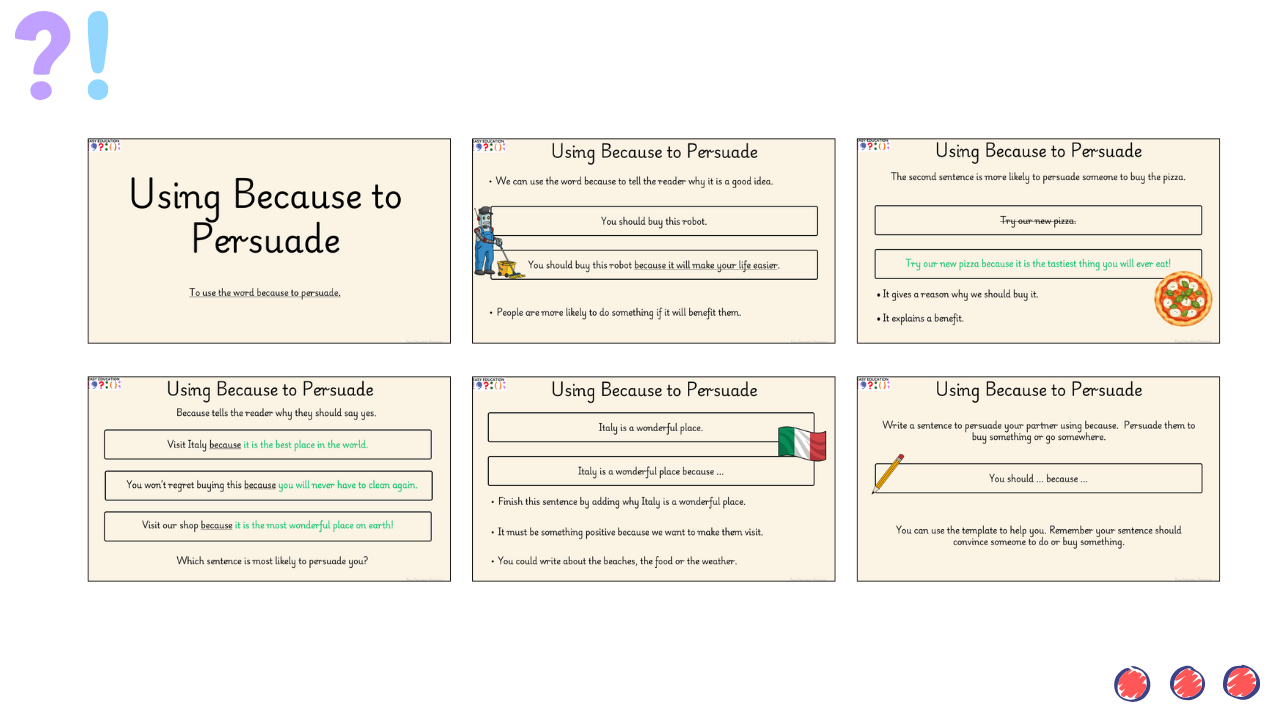Click the struck-through 'Try our new pizza' box
1280x720 pixels.
pyautogui.click(x=1038, y=220)
